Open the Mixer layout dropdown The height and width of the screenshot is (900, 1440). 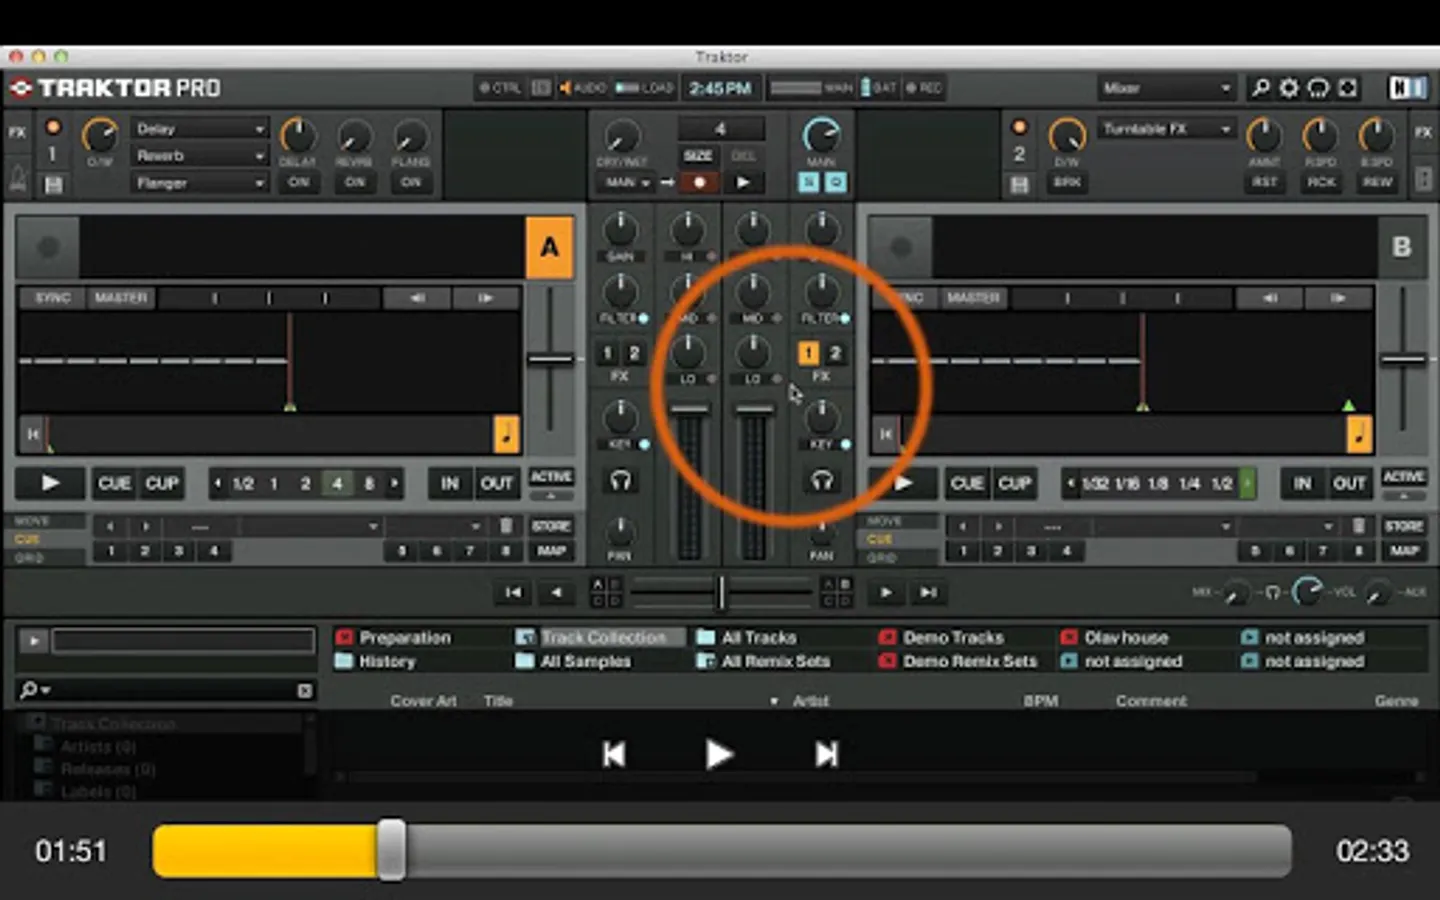[x=1166, y=88]
